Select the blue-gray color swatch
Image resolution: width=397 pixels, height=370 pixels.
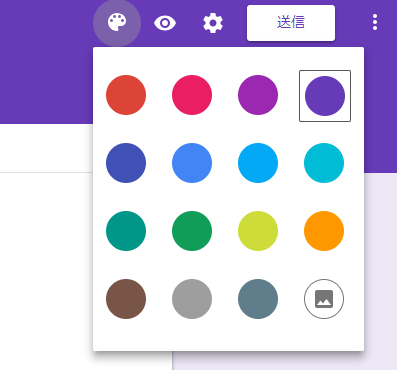[x=258, y=299]
